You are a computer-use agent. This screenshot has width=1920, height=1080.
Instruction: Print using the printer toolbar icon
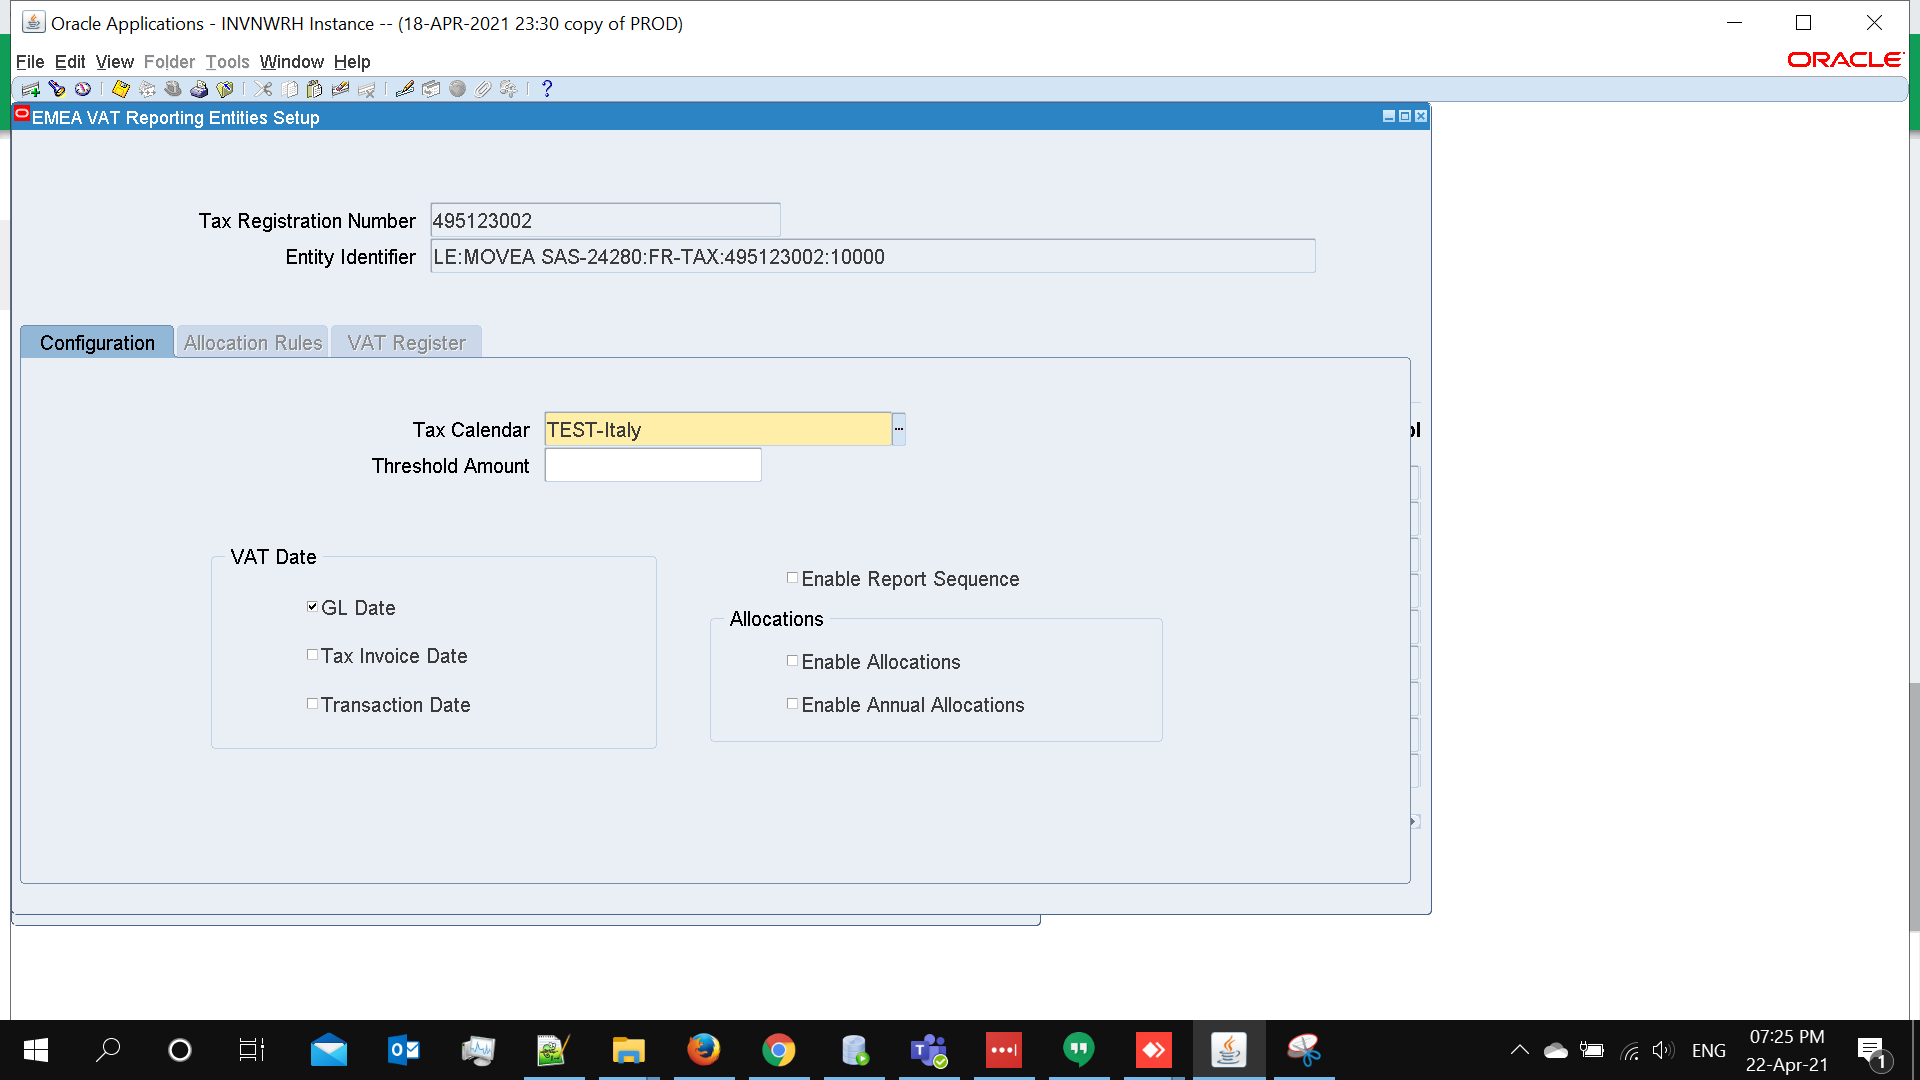[x=199, y=89]
